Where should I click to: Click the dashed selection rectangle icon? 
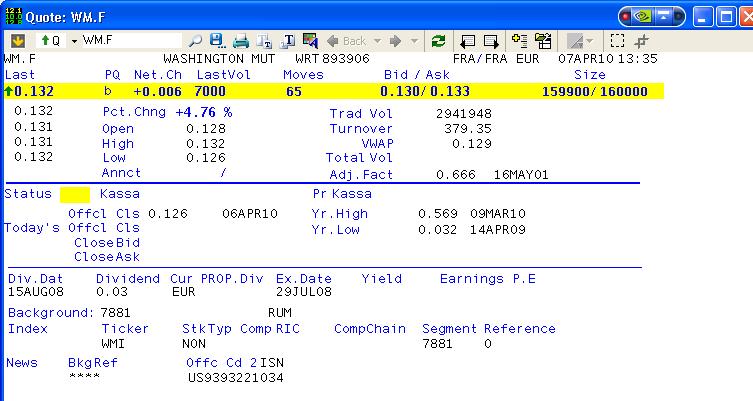coord(617,41)
